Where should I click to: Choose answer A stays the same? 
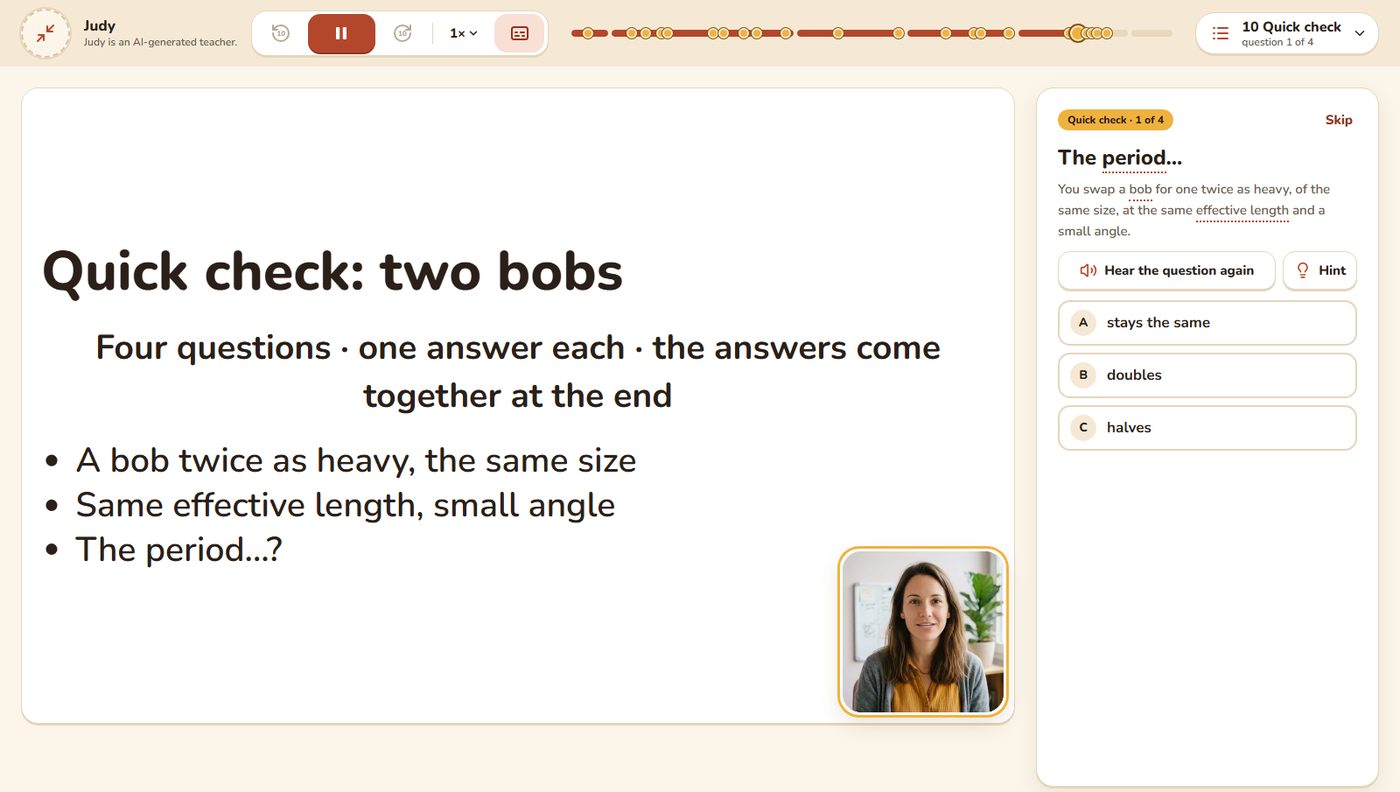tap(1207, 323)
